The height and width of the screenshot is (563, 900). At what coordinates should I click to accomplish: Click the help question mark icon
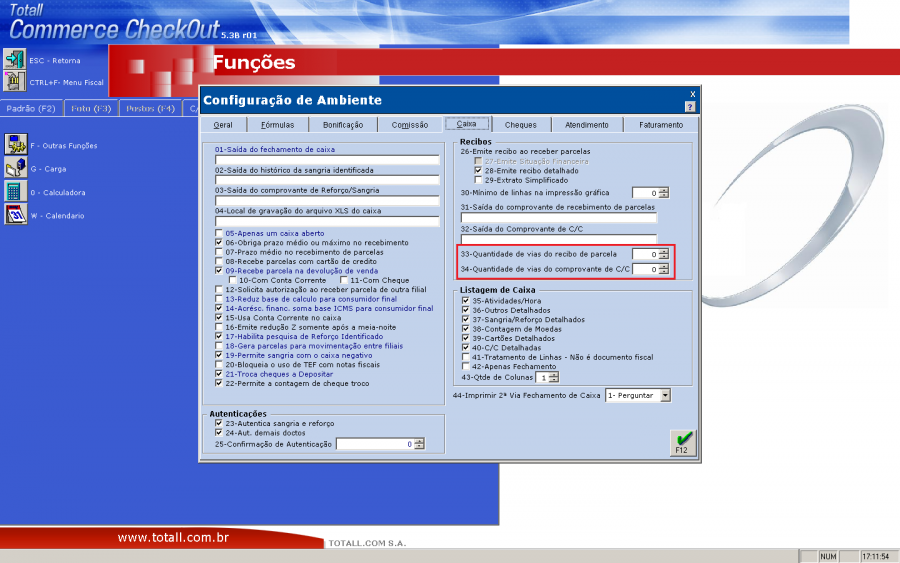click(690, 106)
